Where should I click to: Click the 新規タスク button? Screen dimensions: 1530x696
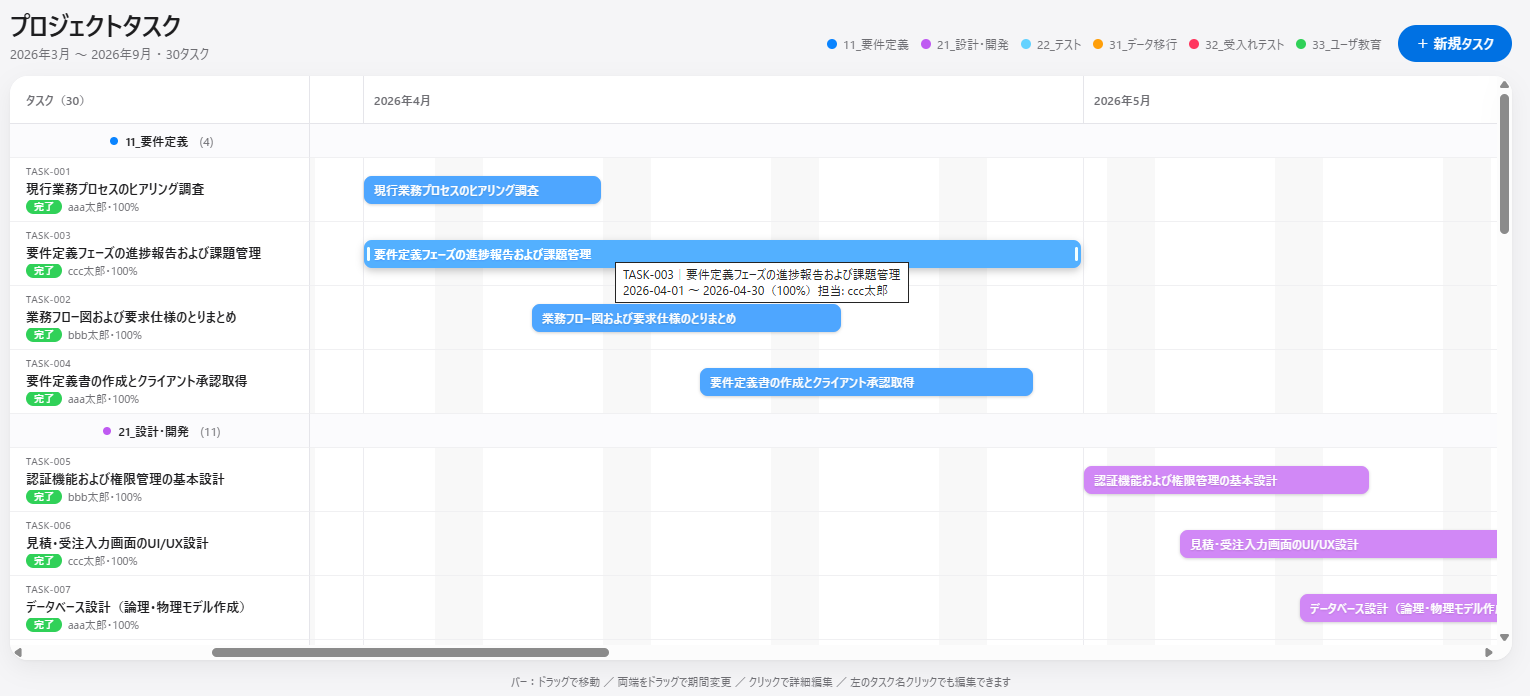point(1454,44)
